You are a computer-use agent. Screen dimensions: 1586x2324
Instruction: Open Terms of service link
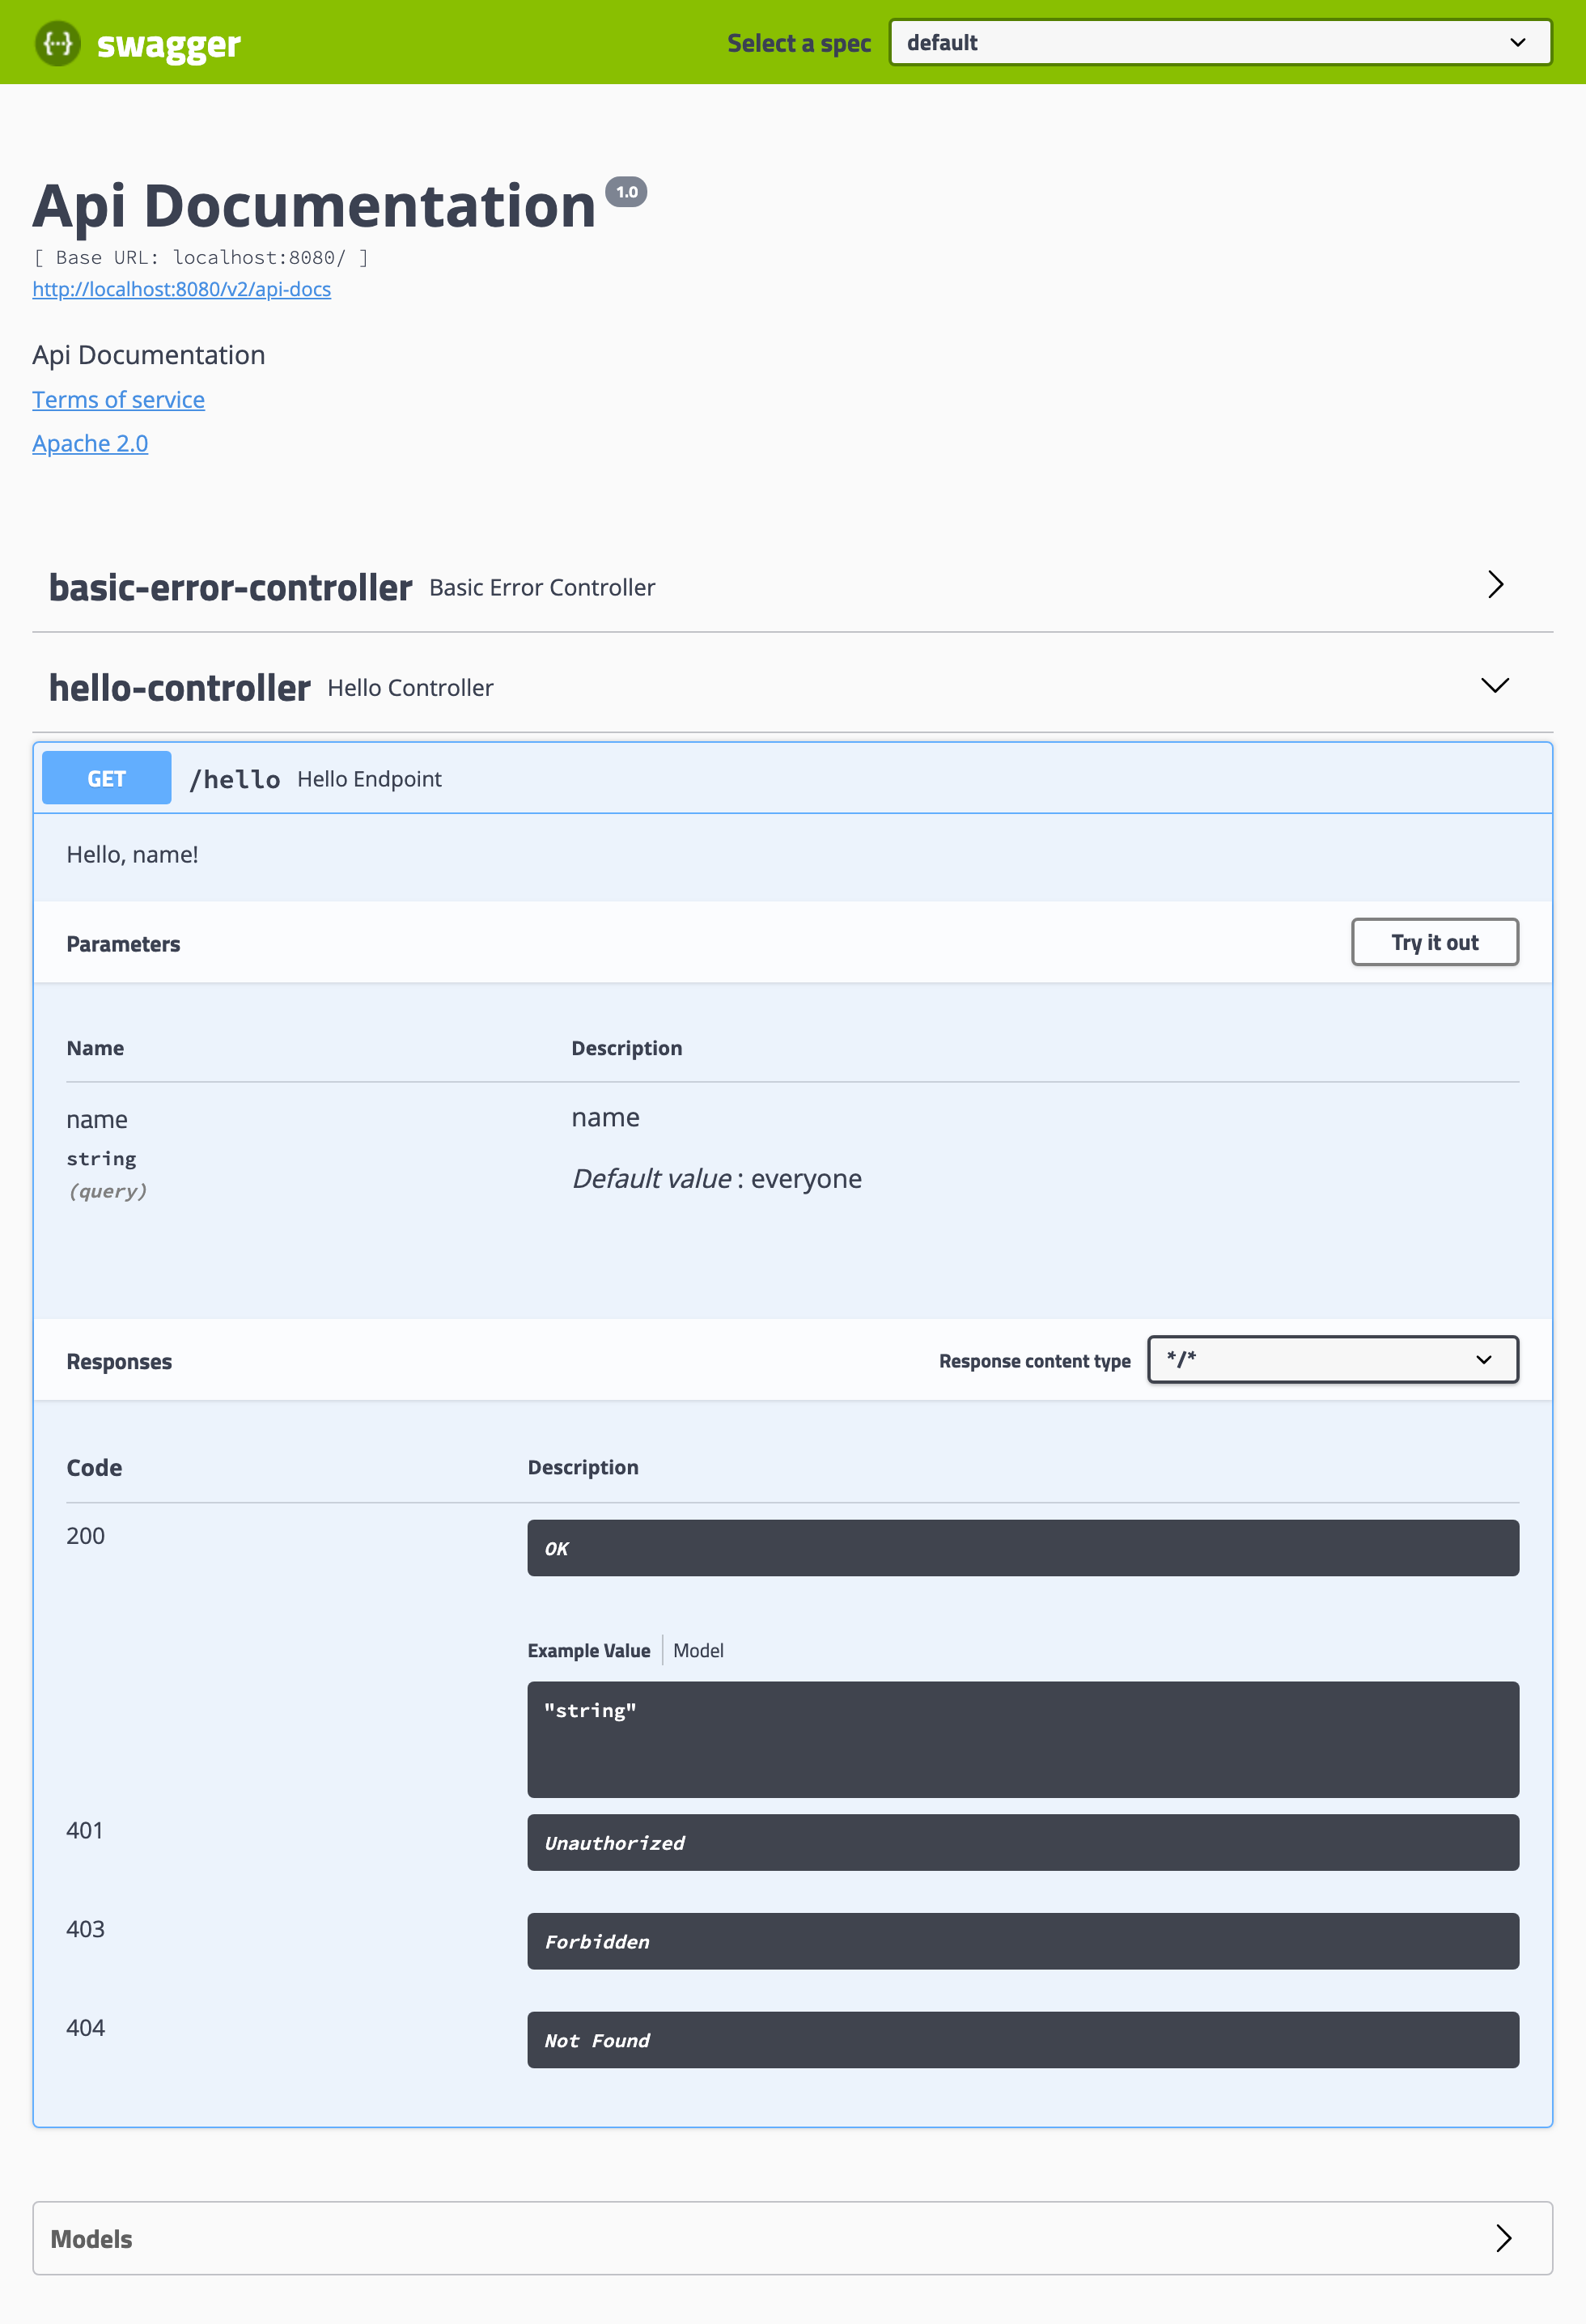[118, 400]
